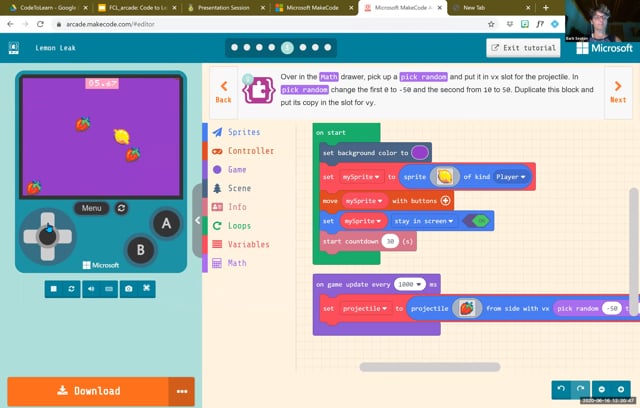The height and width of the screenshot is (408, 640).
Task: Click the browser address bar
Action: pyautogui.click(x=269, y=24)
